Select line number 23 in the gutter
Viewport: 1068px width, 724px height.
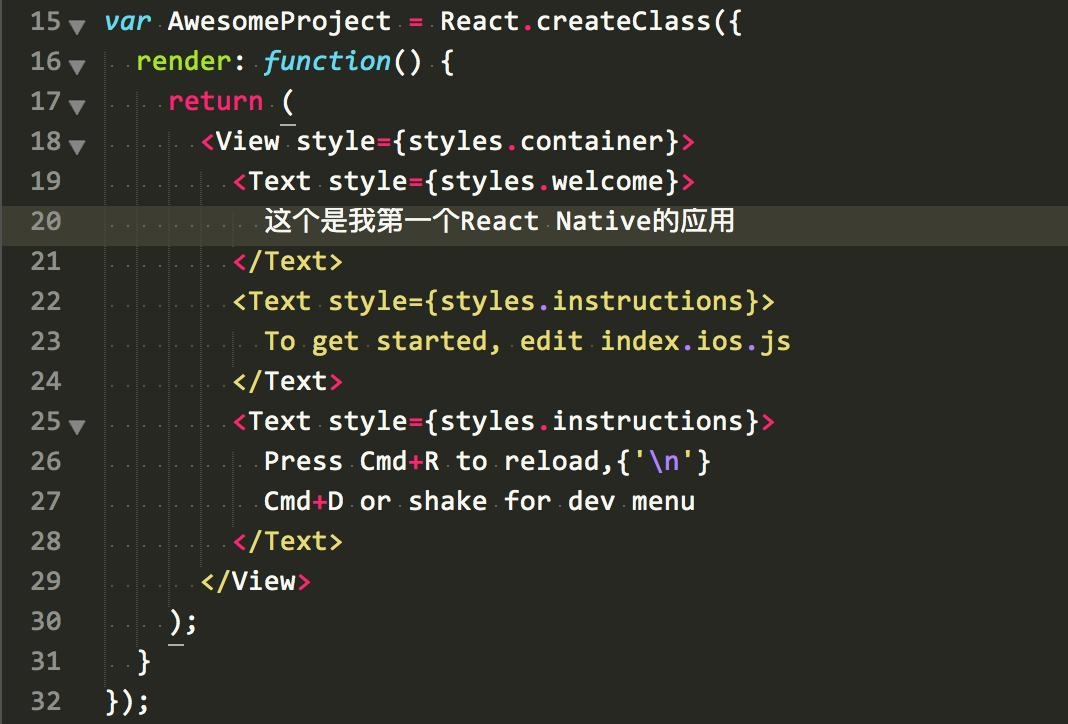[x=45, y=341]
